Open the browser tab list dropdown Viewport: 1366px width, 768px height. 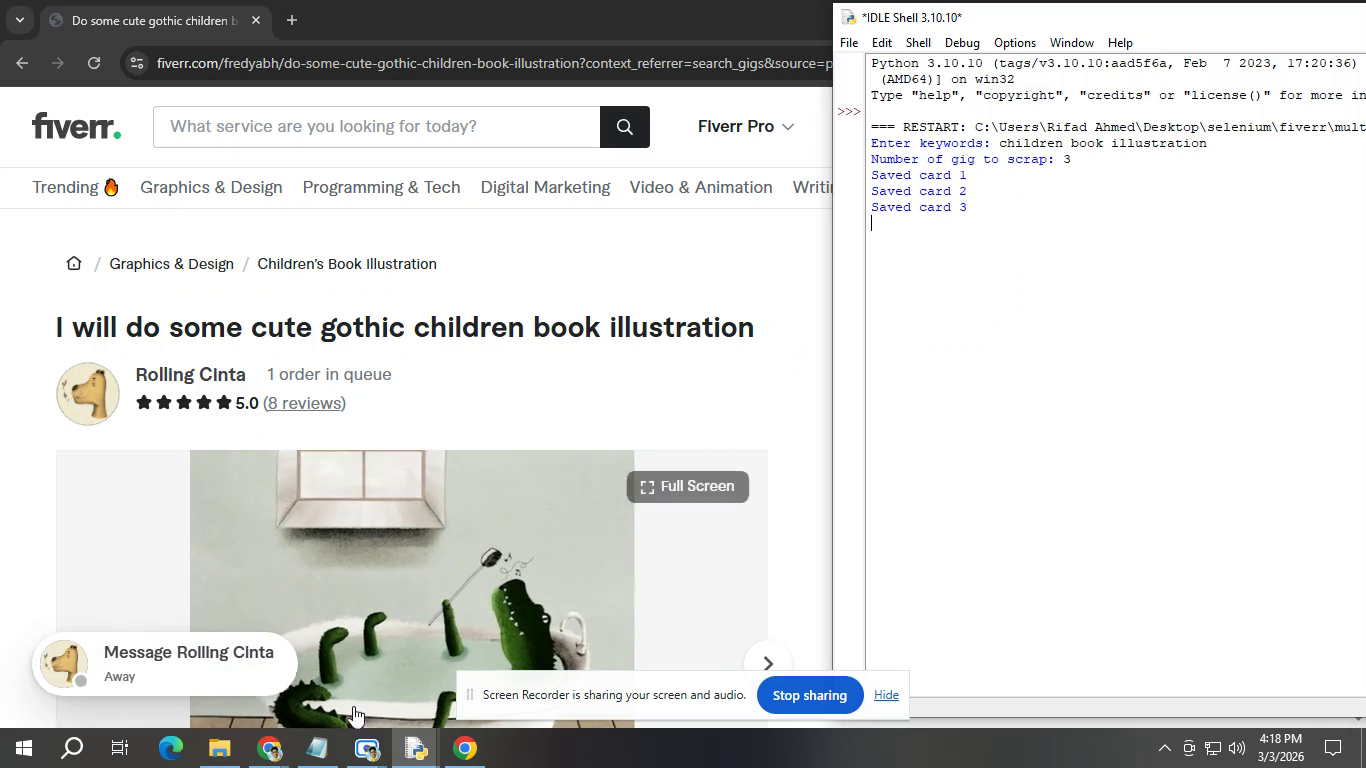[19, 20]
